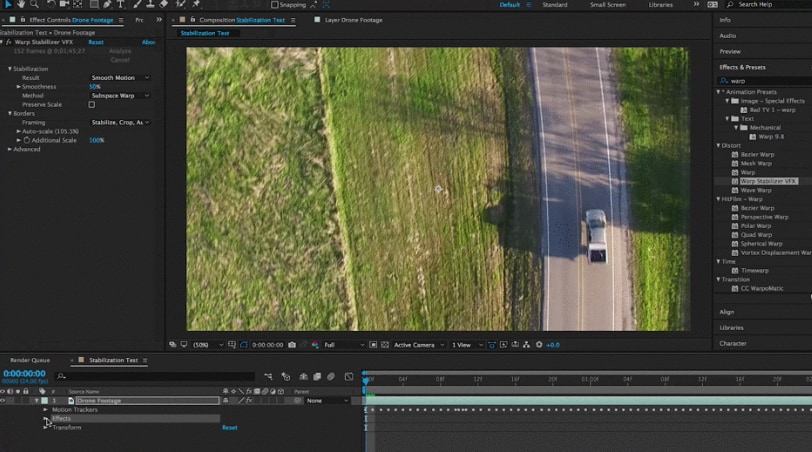Hide the Drone Footage layer with eye icon

point(3,401)
